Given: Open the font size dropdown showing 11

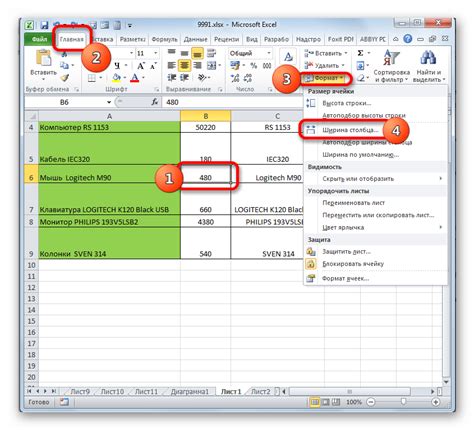Looking at the screenshot, I should click(155, 53).
